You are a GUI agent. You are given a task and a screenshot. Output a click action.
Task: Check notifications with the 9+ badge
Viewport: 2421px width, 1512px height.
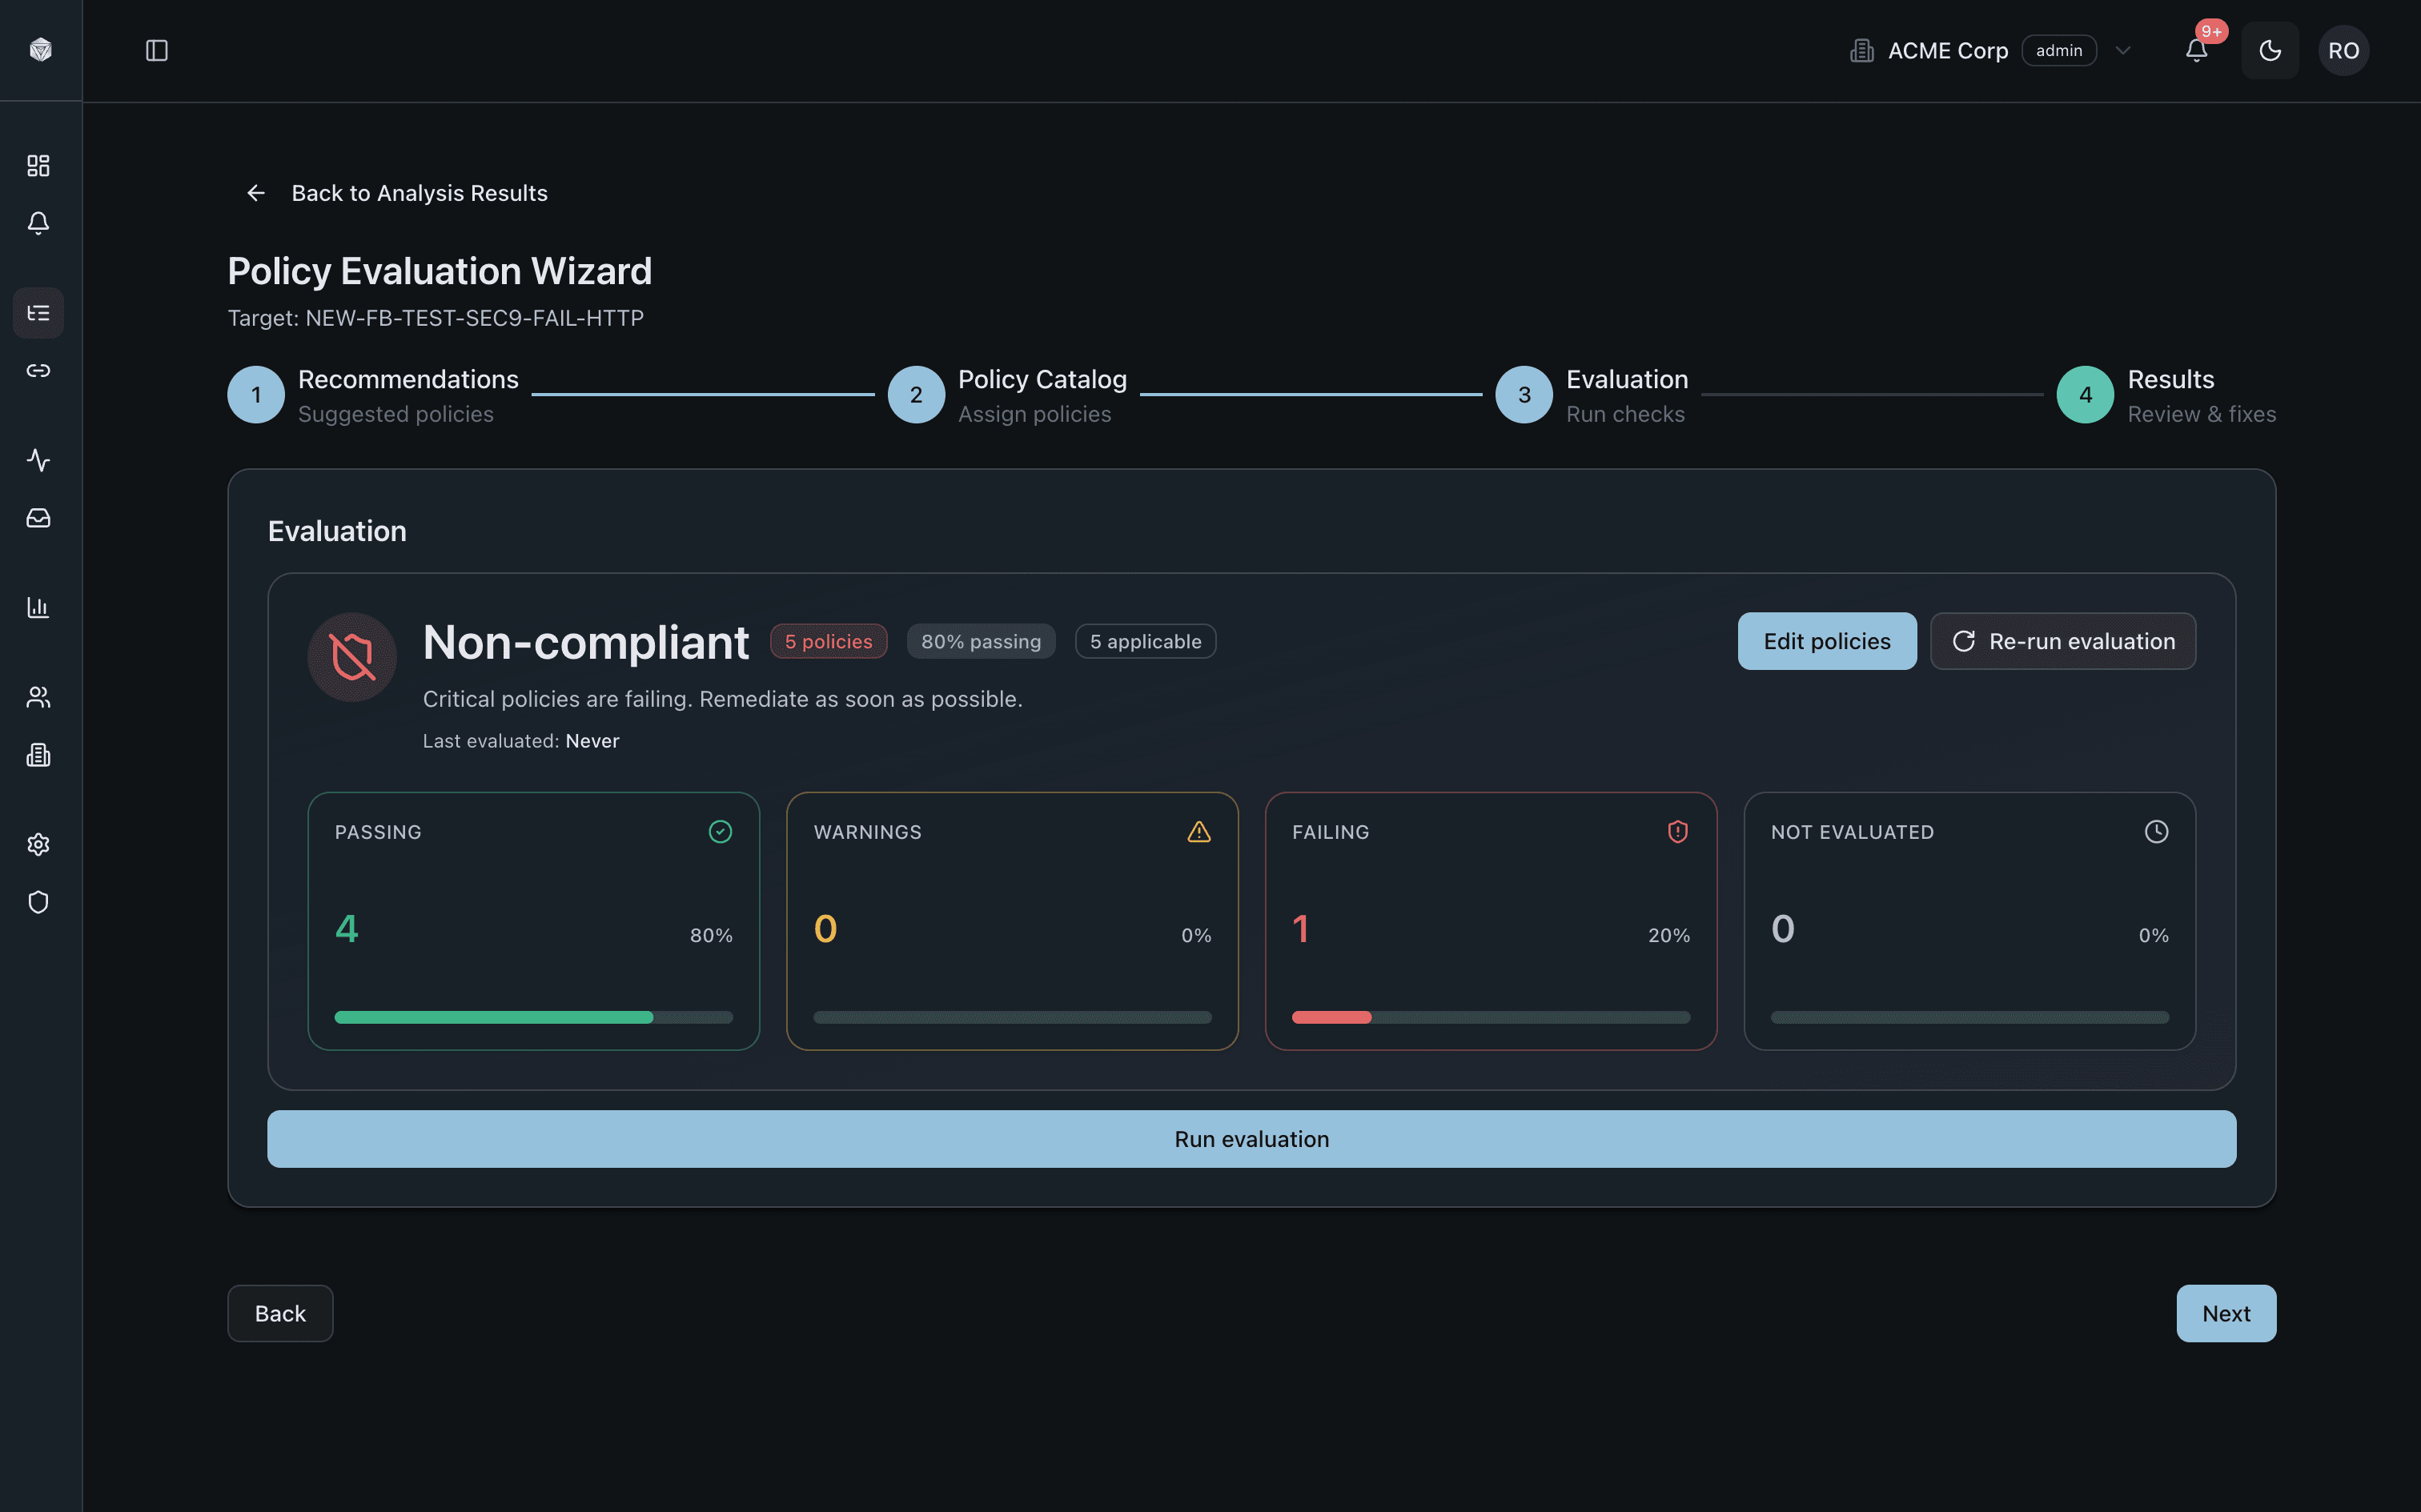[x=2195, y=50]
